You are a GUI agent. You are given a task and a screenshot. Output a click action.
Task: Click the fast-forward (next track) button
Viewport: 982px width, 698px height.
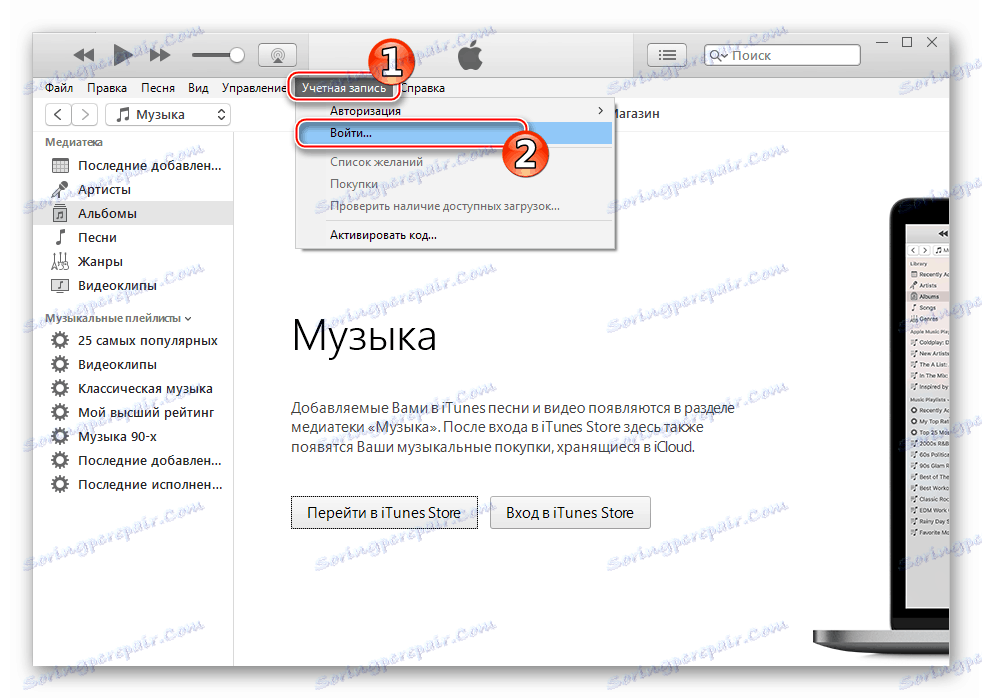tap(160, 55)
